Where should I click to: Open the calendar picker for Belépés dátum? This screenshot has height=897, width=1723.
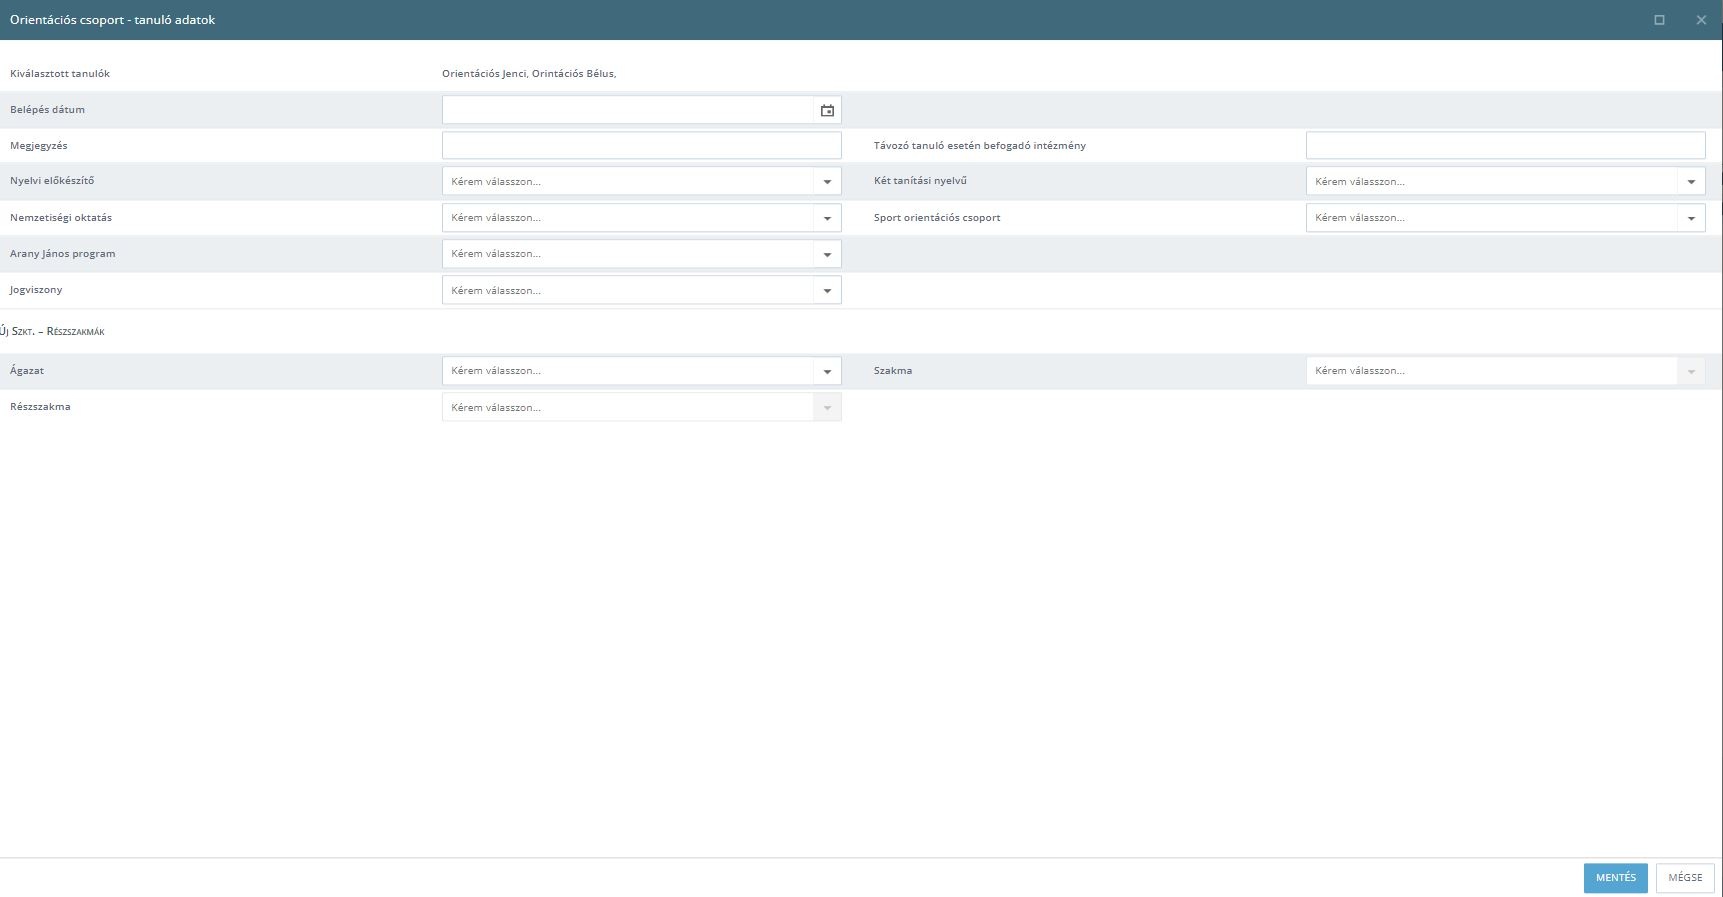tap(827, 110)
